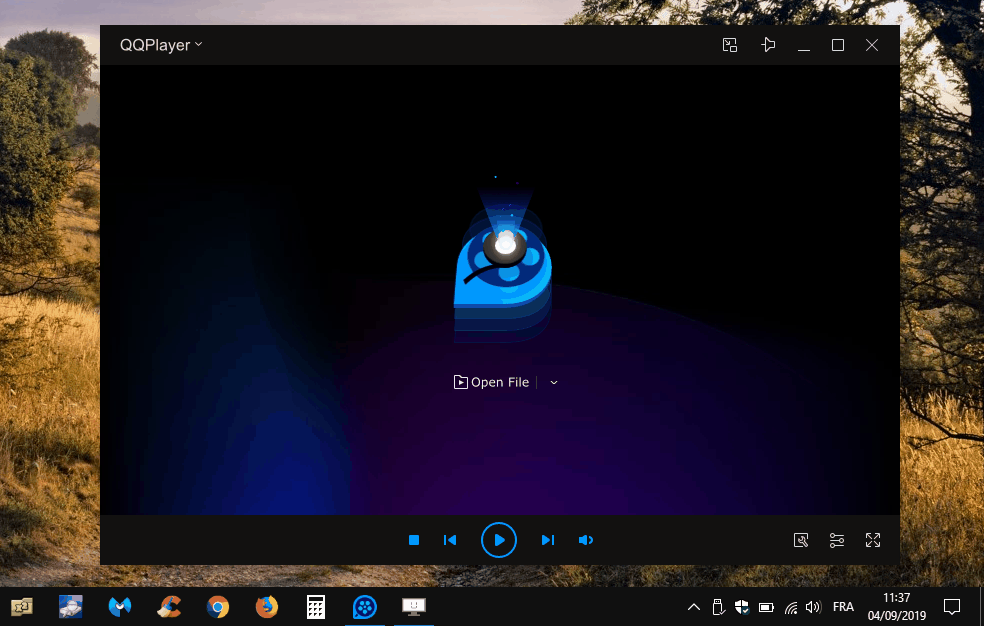Switch QQPlayer to mini mode

(x=730, y=45)
